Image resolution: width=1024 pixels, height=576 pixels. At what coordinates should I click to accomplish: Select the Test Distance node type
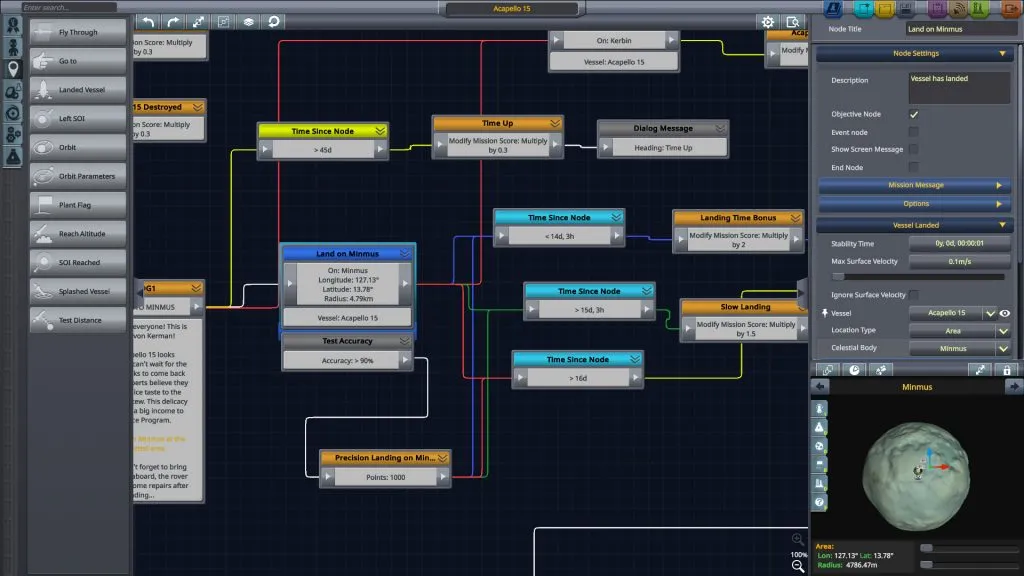78,320
